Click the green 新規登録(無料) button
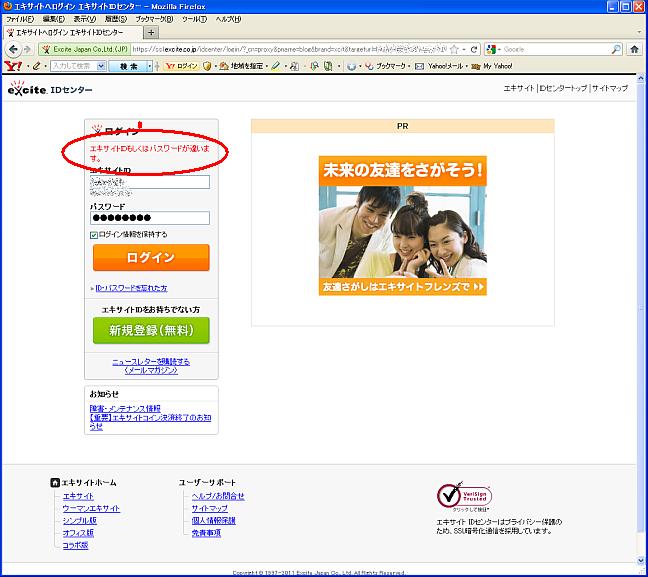The image size is (648, 577). [151, 330]
